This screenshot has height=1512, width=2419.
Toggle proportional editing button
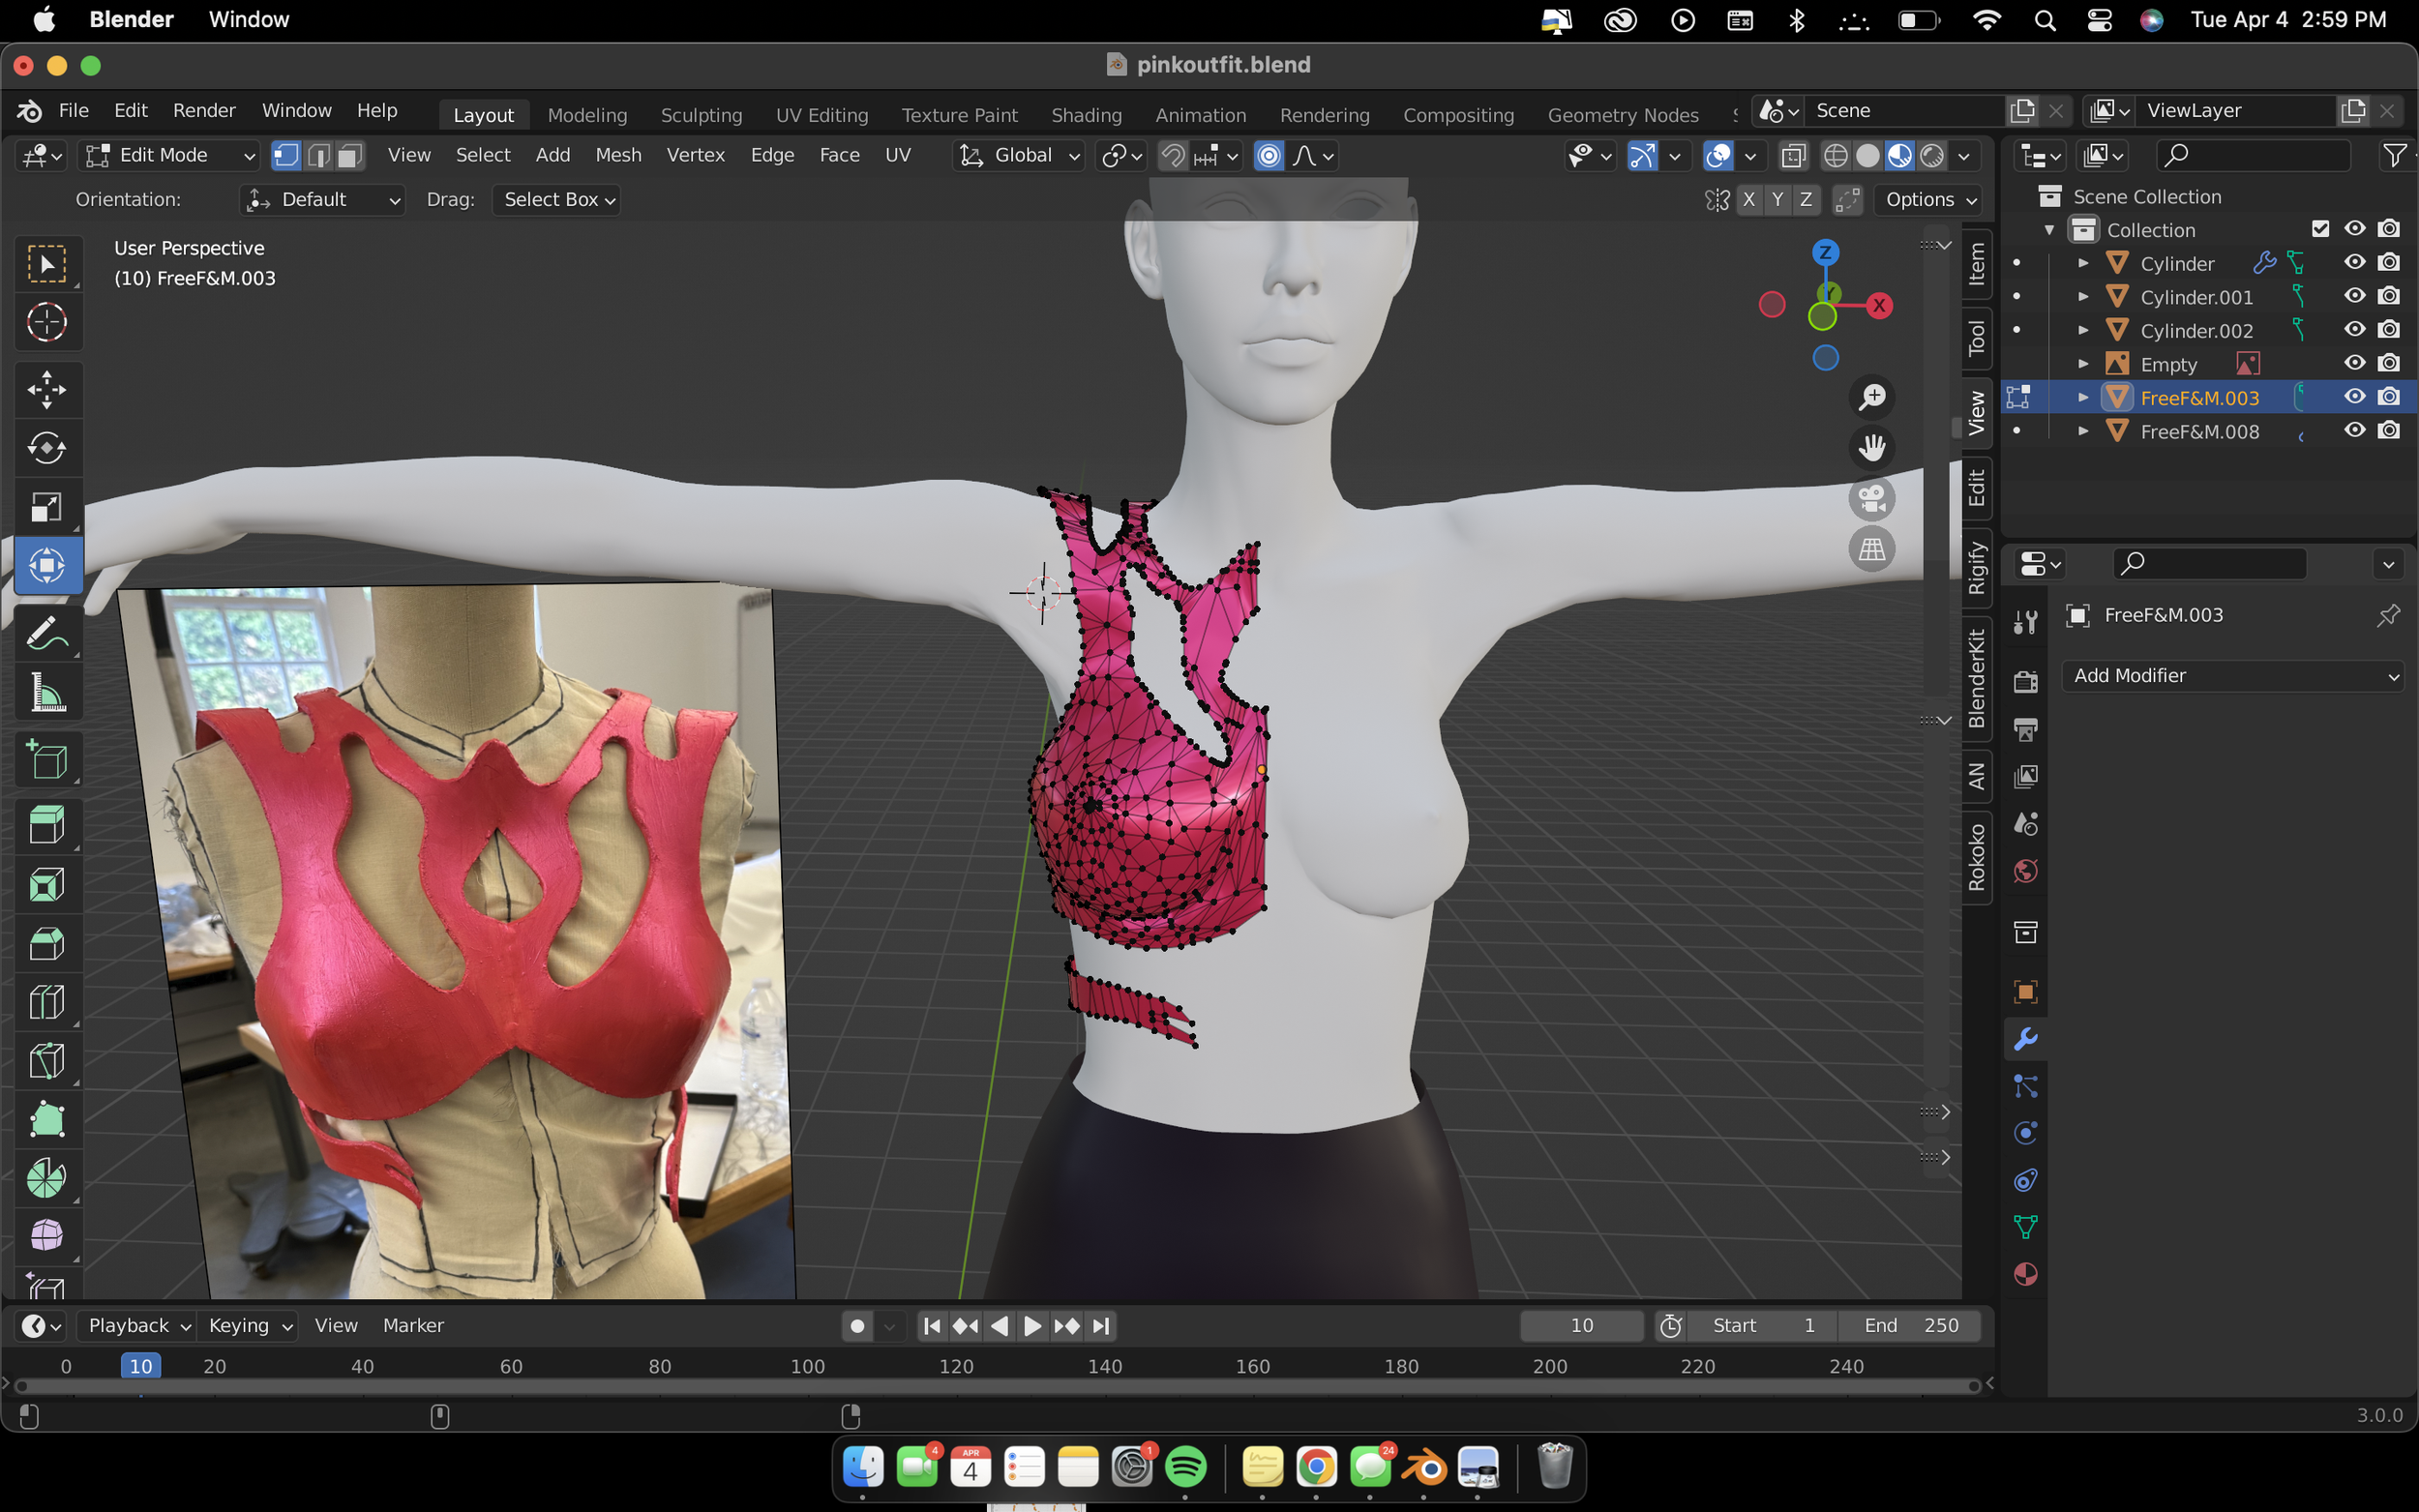point(1268,156)
